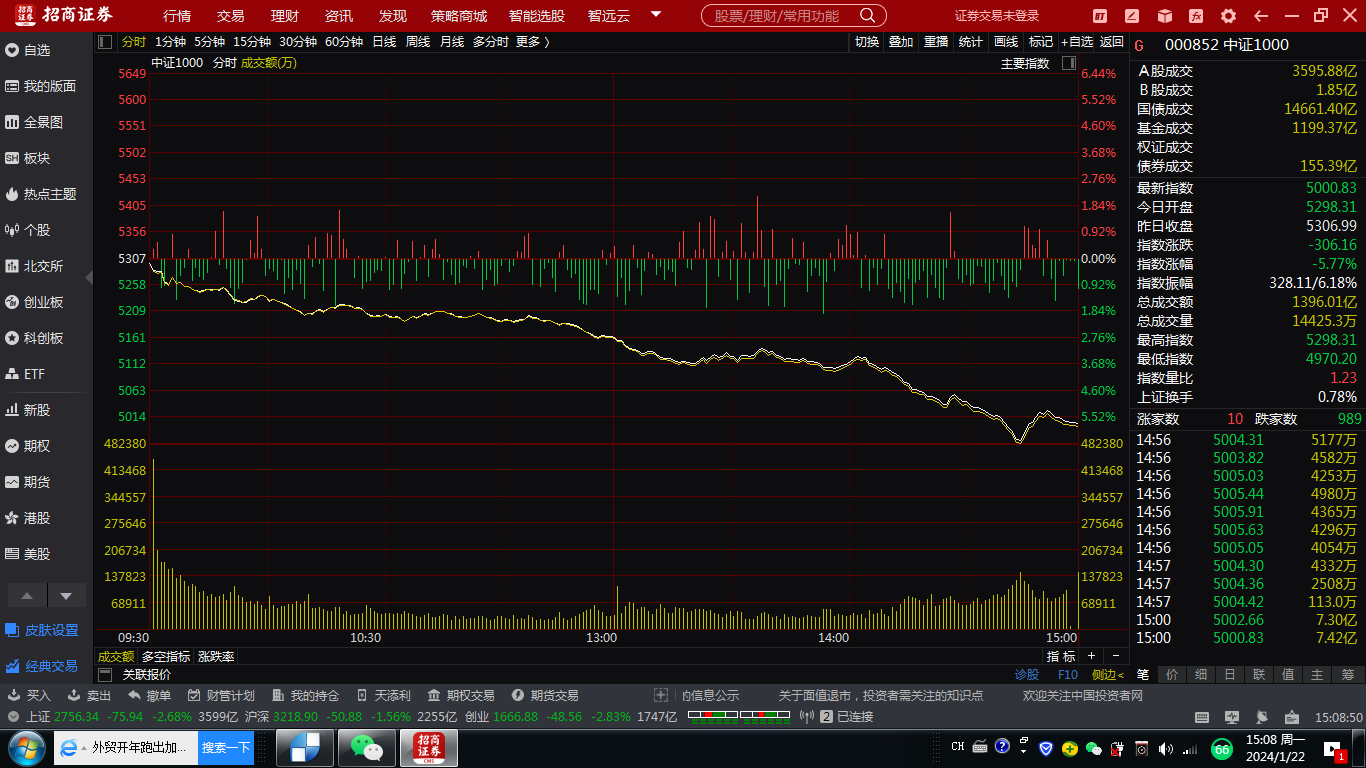The image size is (1366, 768).
Task: Open the 多分时 multi-day option
Action: [490, 42]
